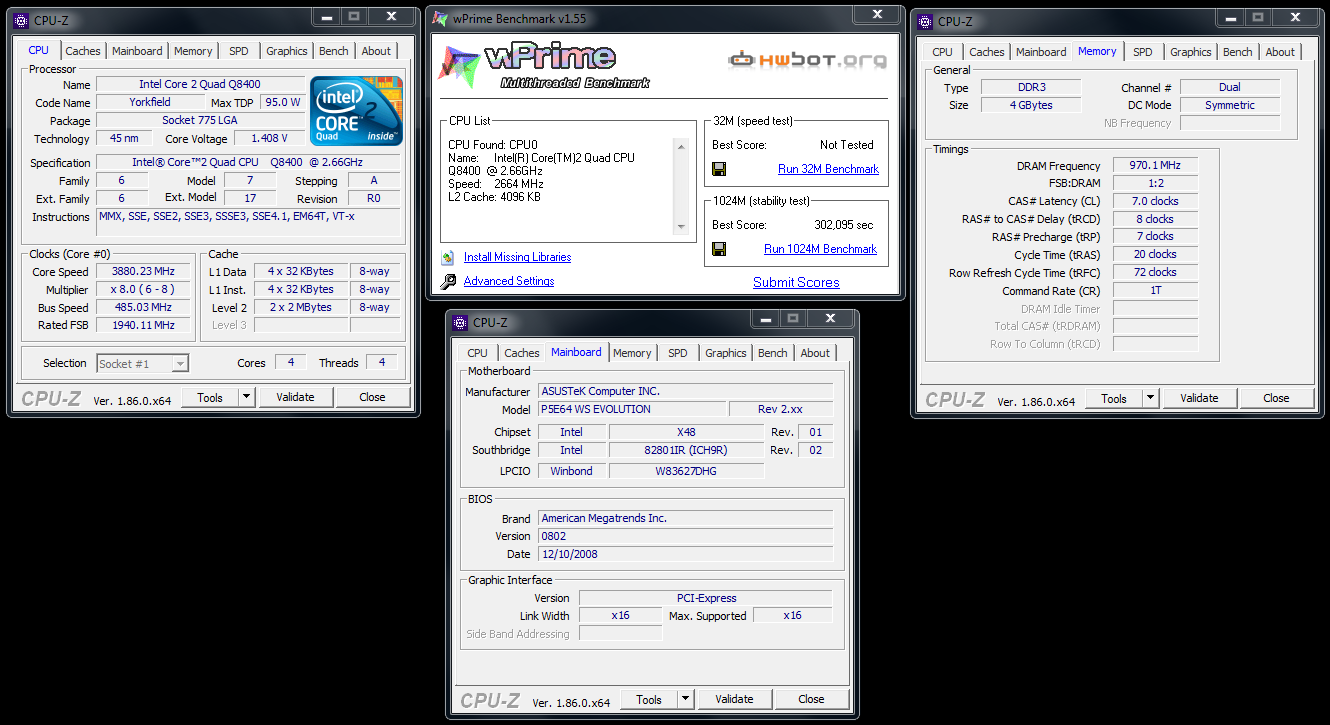The image size is (1330, 725).
Task: Click chipset value X48
Action: pos(686,432)
